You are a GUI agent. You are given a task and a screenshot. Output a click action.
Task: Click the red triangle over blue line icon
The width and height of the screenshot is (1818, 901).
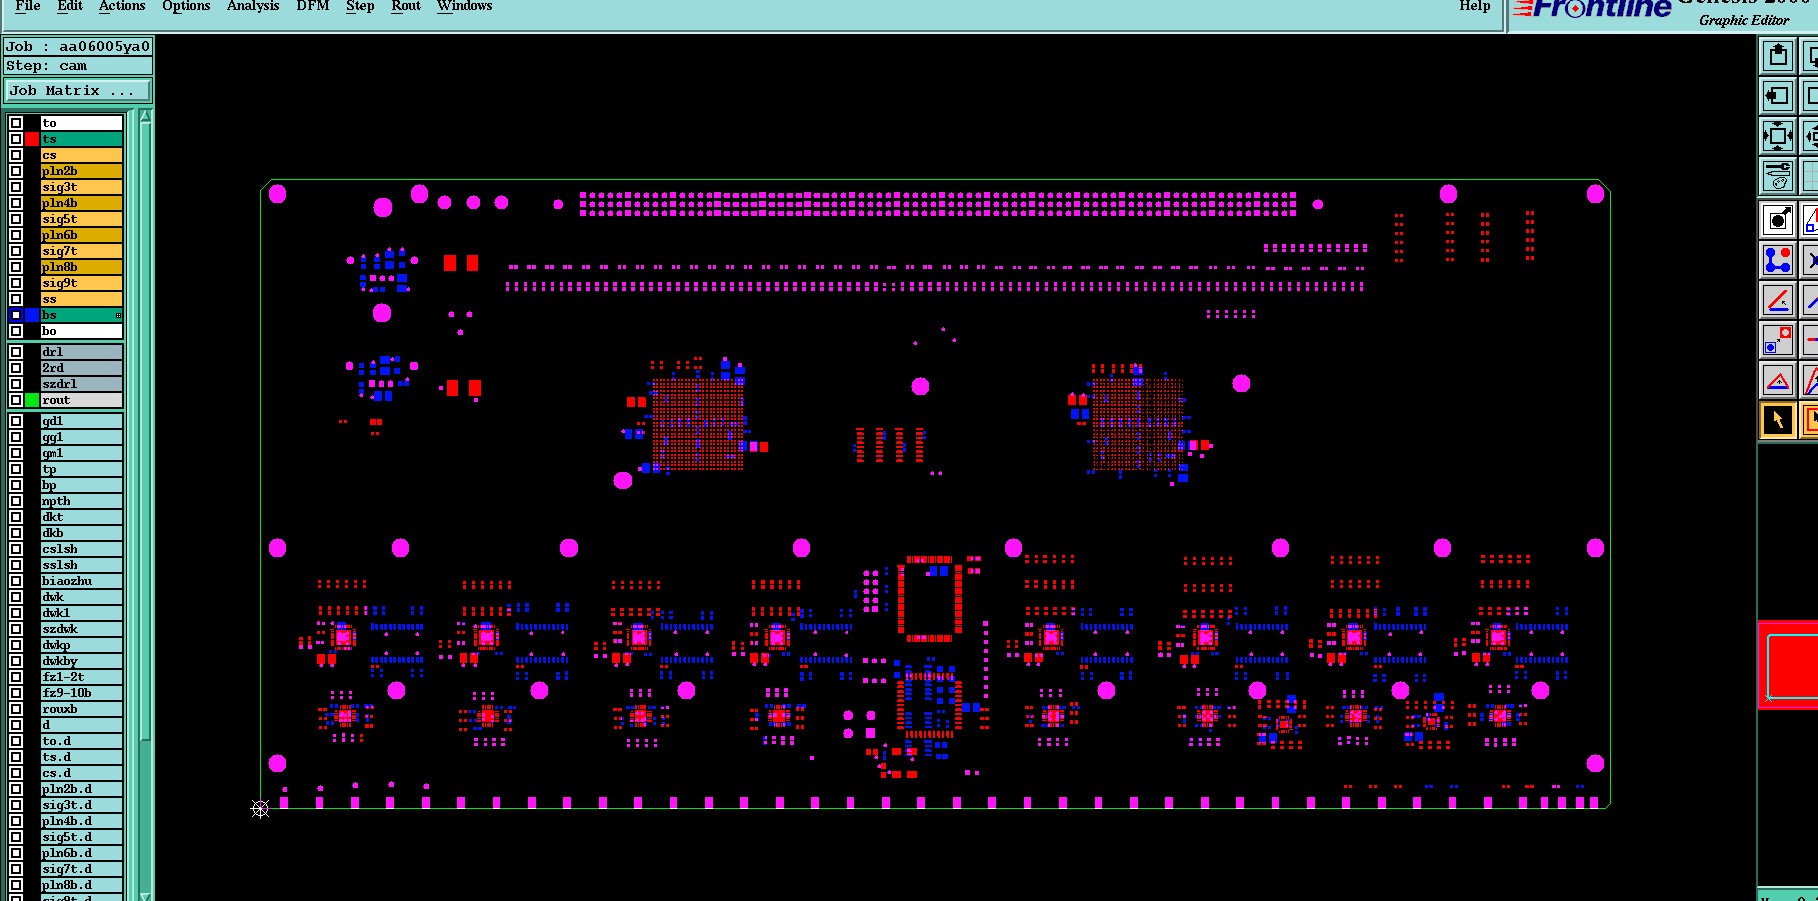(1777, 380)
